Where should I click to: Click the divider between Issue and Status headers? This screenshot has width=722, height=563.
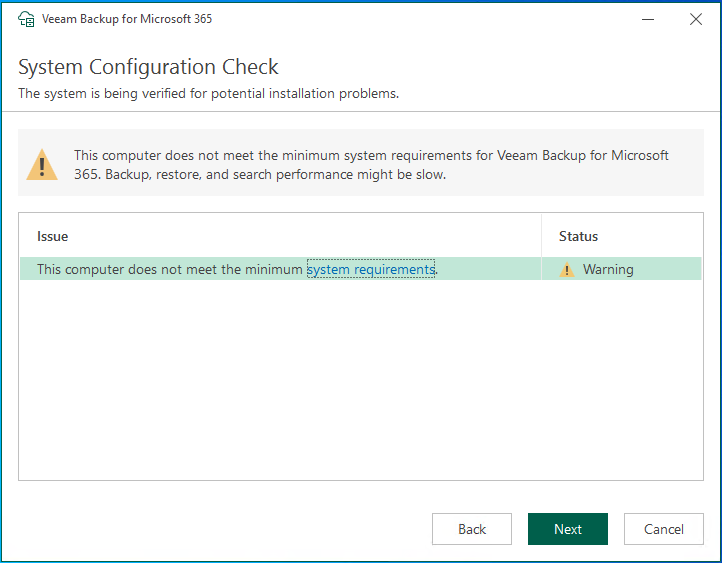pos(541,236)
